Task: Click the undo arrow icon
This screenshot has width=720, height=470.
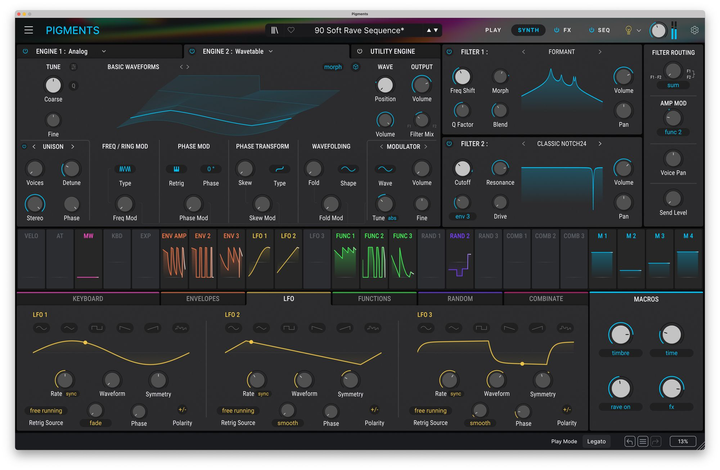Action: [x=630, y=442]
